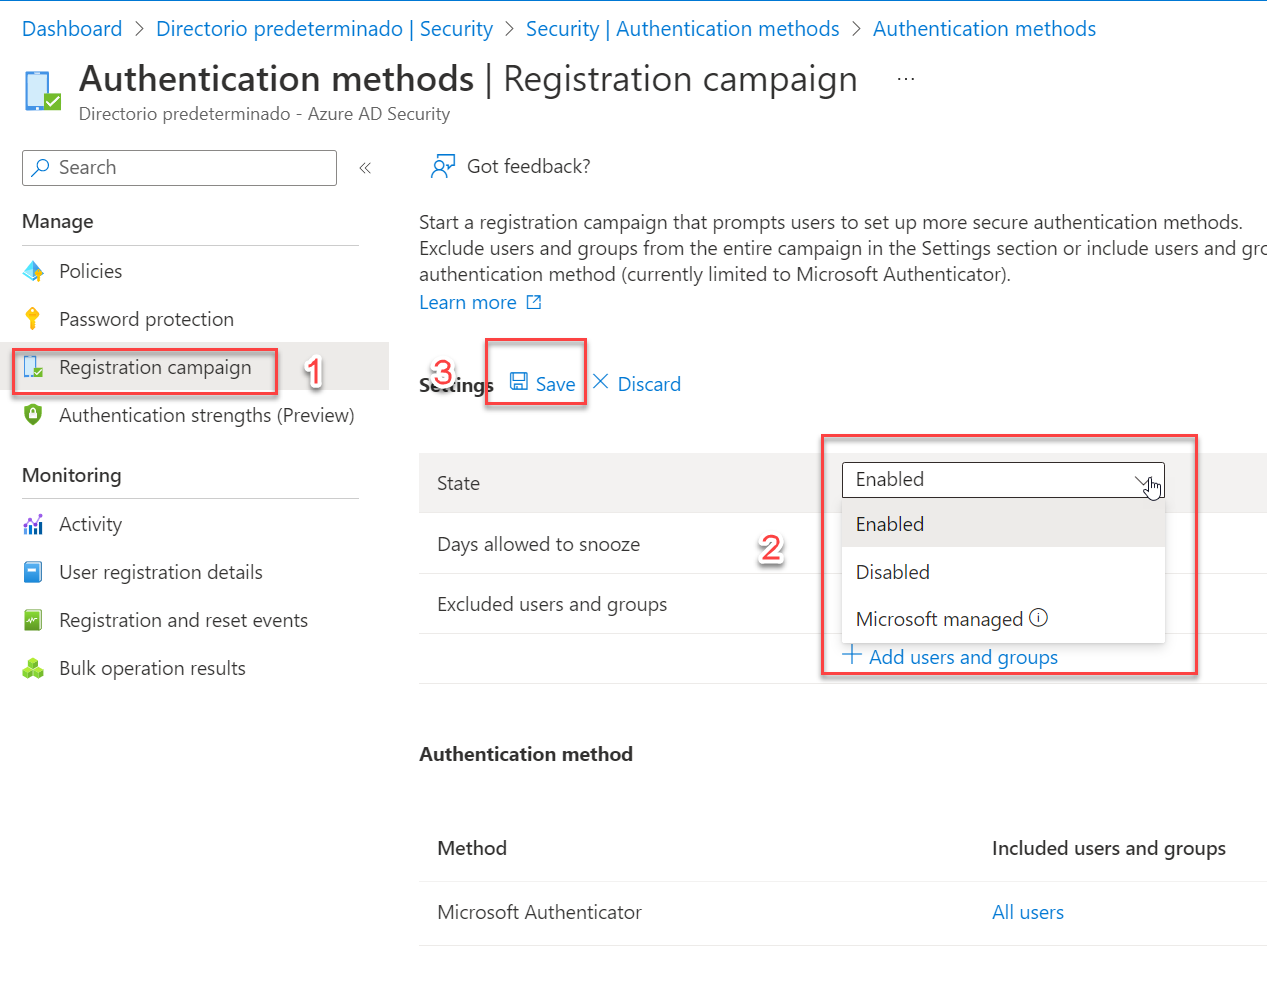Open User registration details via its icon
This screenshot has width=1267, height=997.
pos(34,572)
